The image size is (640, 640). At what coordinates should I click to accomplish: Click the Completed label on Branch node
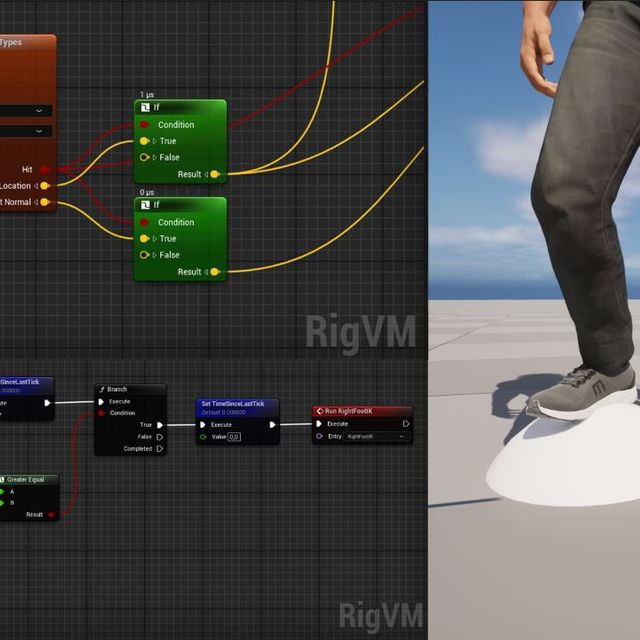(138, 449)
